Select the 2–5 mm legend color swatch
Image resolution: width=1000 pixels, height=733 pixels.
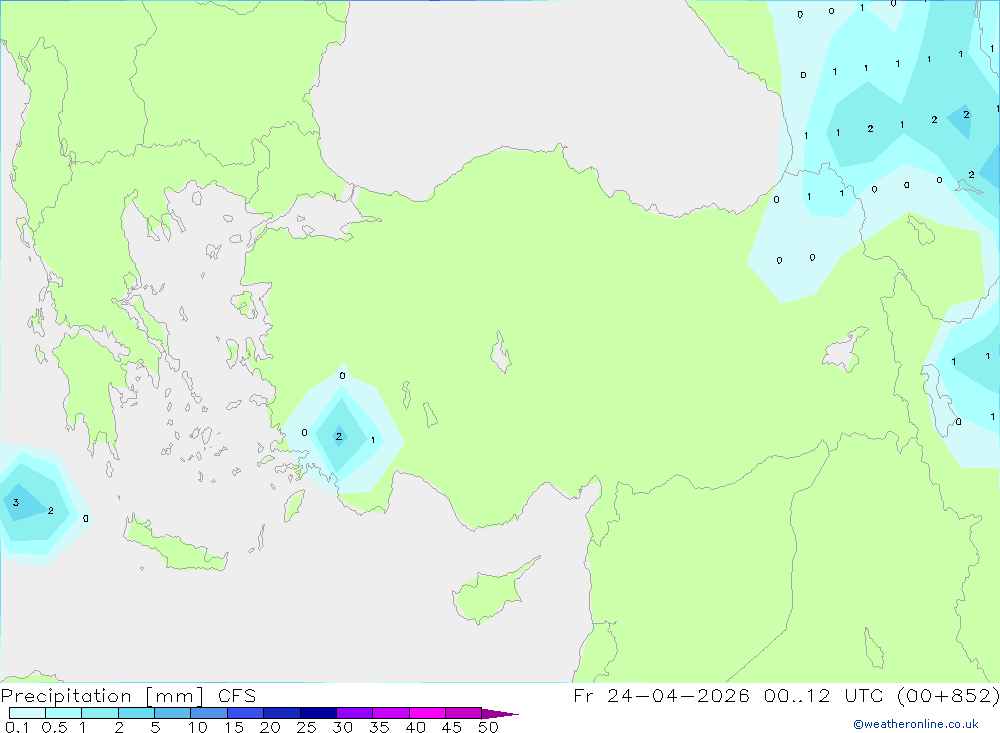pyautogui.click(x=136, y=713)
